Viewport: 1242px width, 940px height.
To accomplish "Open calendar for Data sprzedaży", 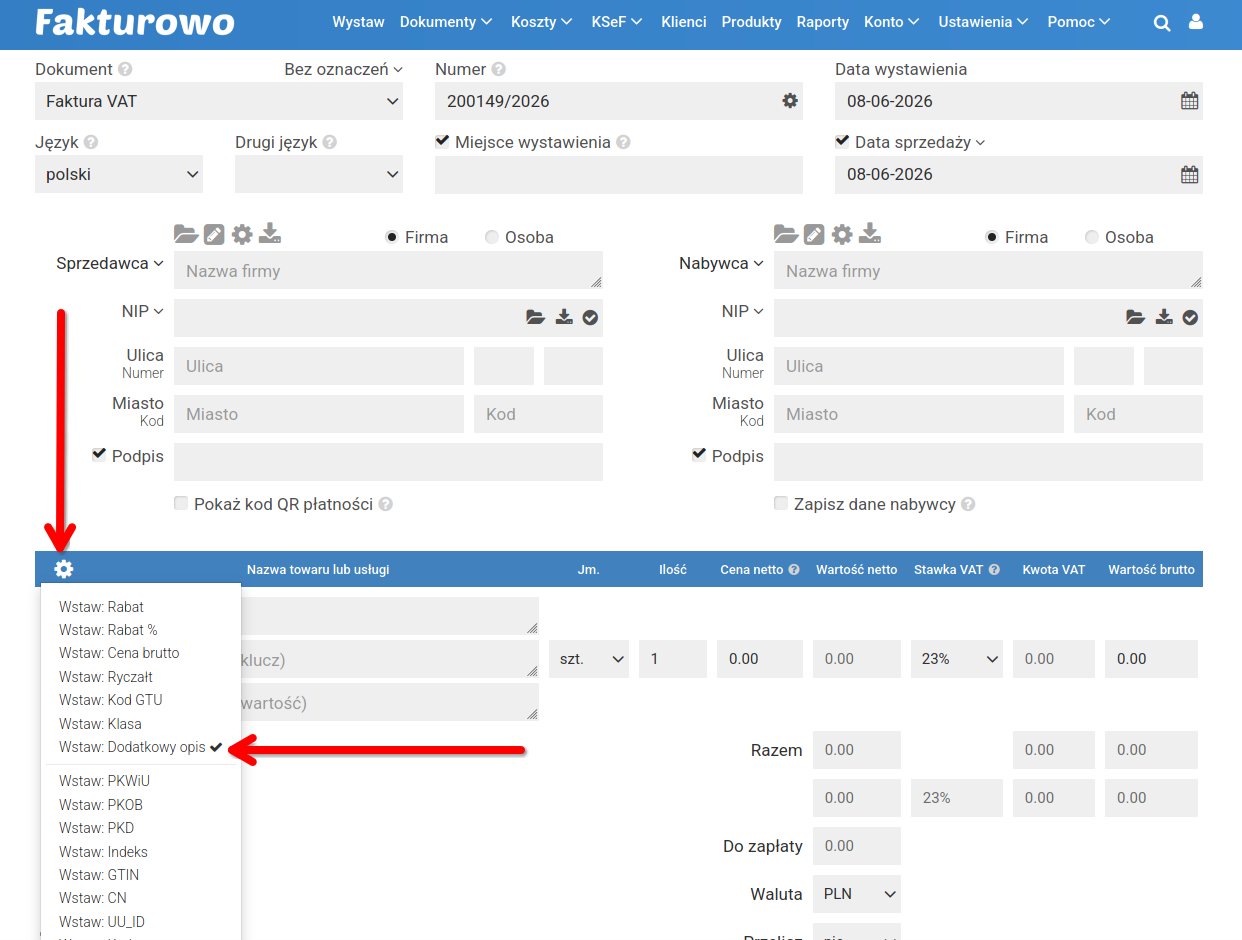I will click(1189, 174).
